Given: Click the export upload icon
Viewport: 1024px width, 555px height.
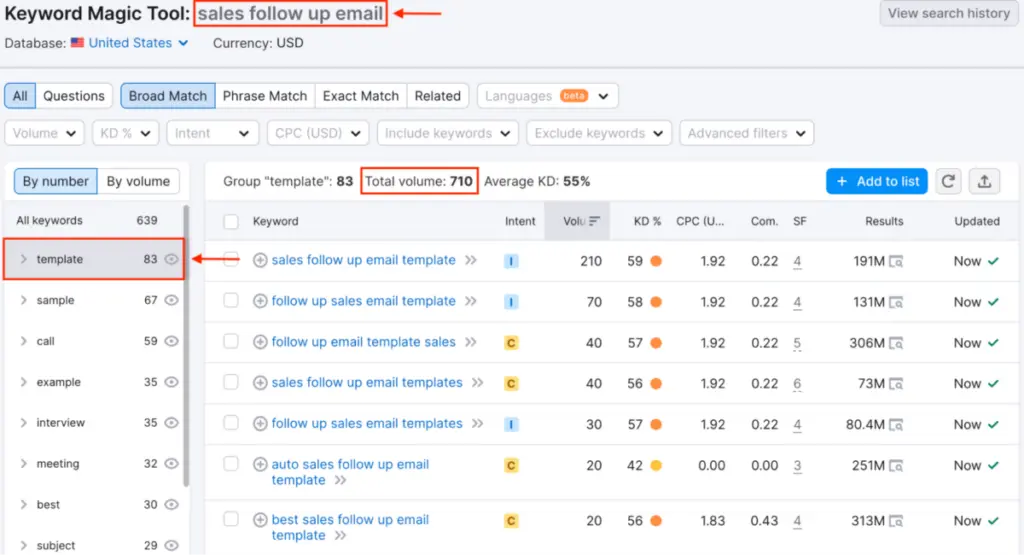Looking at the screenshot, I should 984,181.
